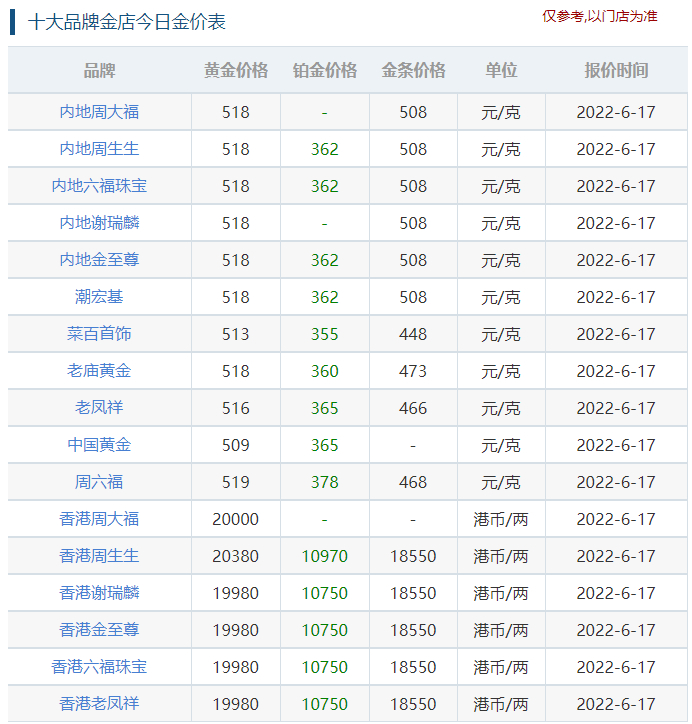692x724 pixels.
Task: Click the 金条价格 column header
Action: click(x=413, y=71)
